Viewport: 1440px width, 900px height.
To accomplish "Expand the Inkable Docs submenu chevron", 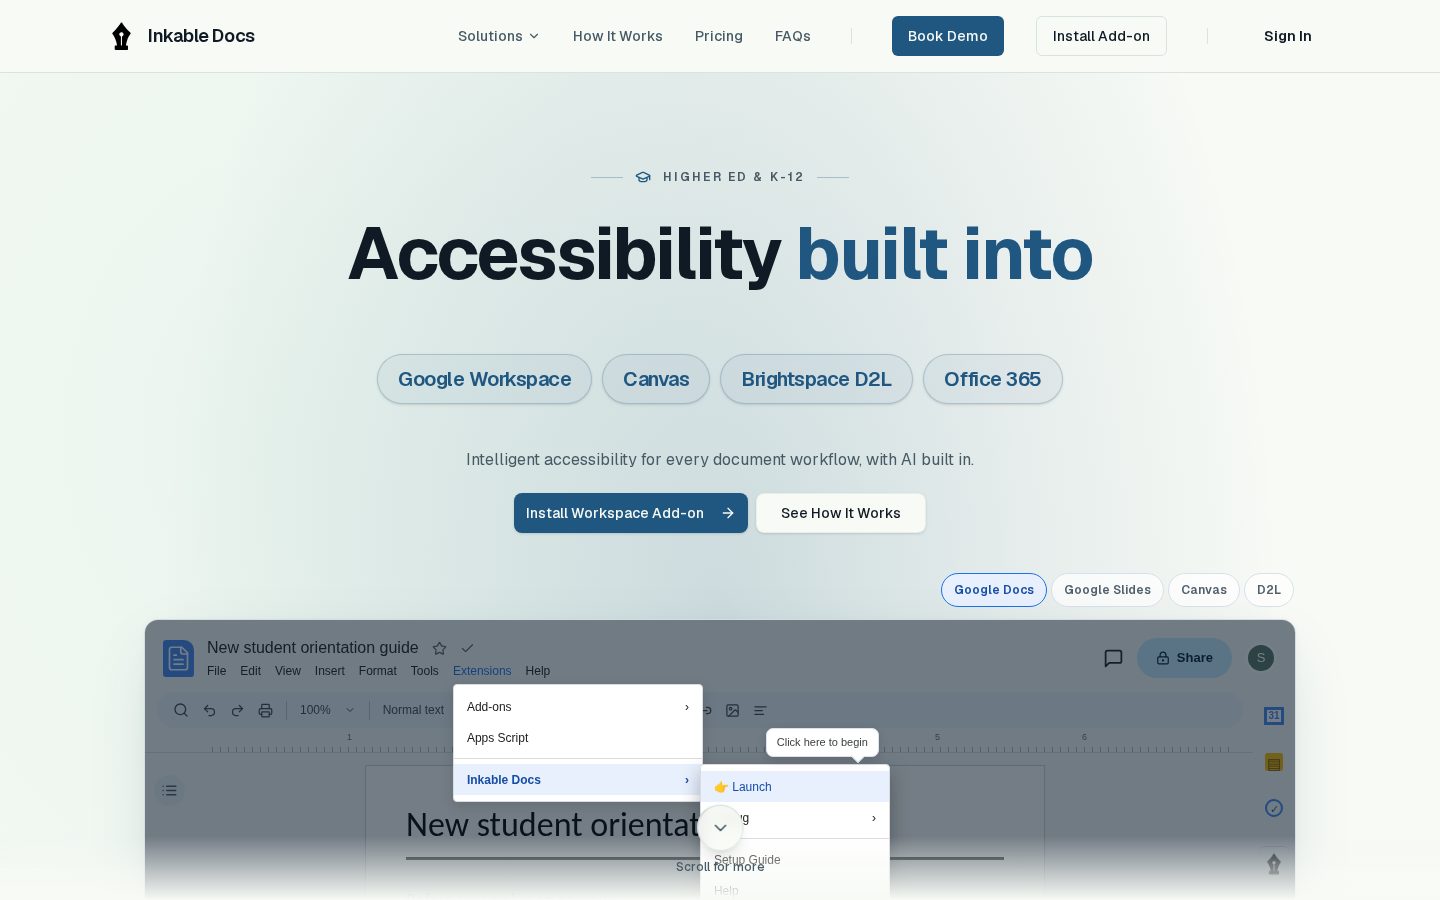I will [x=687, y=780].
